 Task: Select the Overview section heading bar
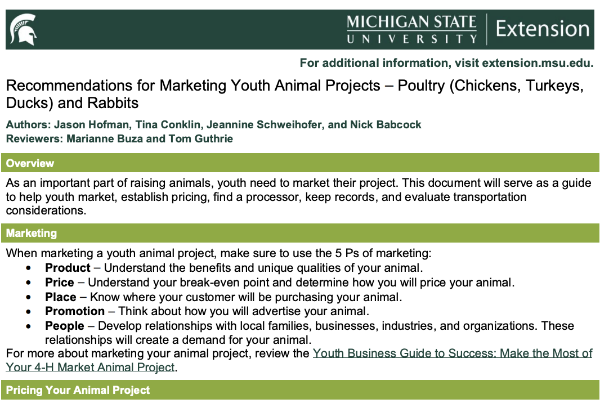[300, 162]
